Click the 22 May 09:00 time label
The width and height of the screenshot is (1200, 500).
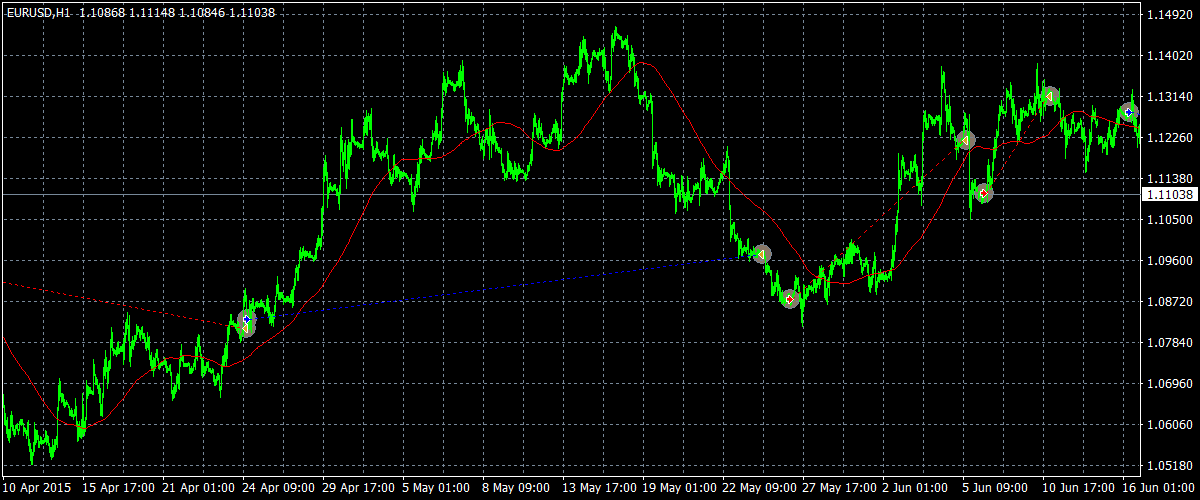758,489
